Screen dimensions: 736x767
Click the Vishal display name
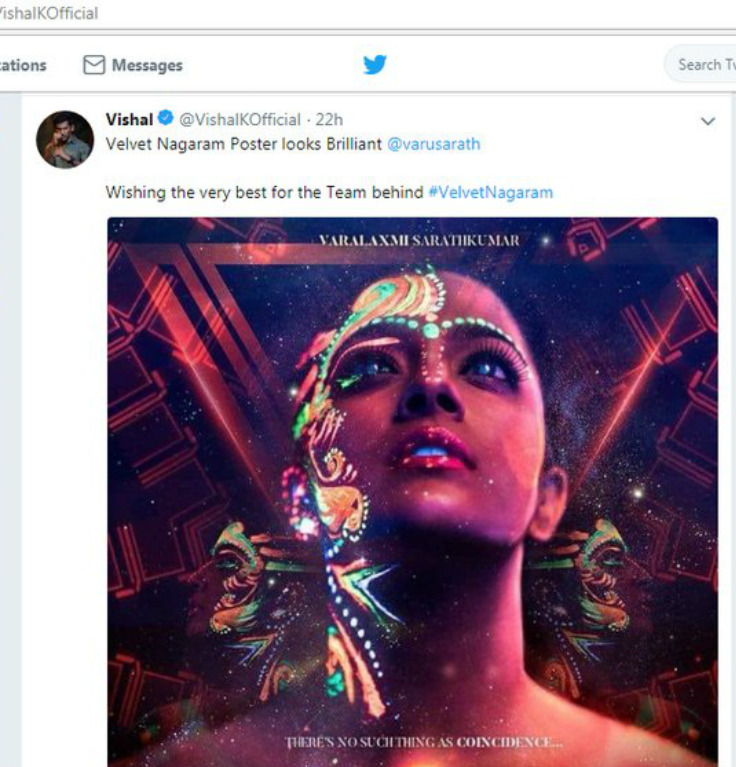(x=129, y=120)
